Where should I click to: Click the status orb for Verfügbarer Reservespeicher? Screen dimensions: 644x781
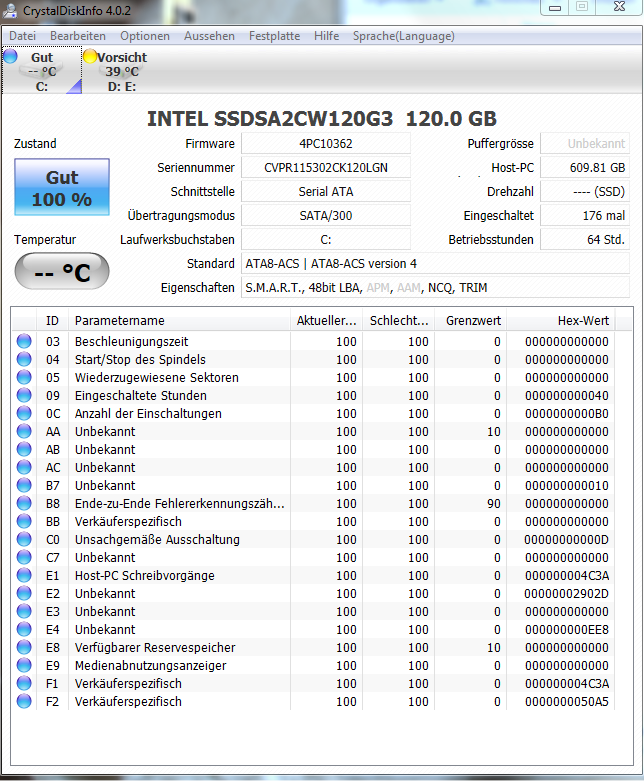point(24,647)
